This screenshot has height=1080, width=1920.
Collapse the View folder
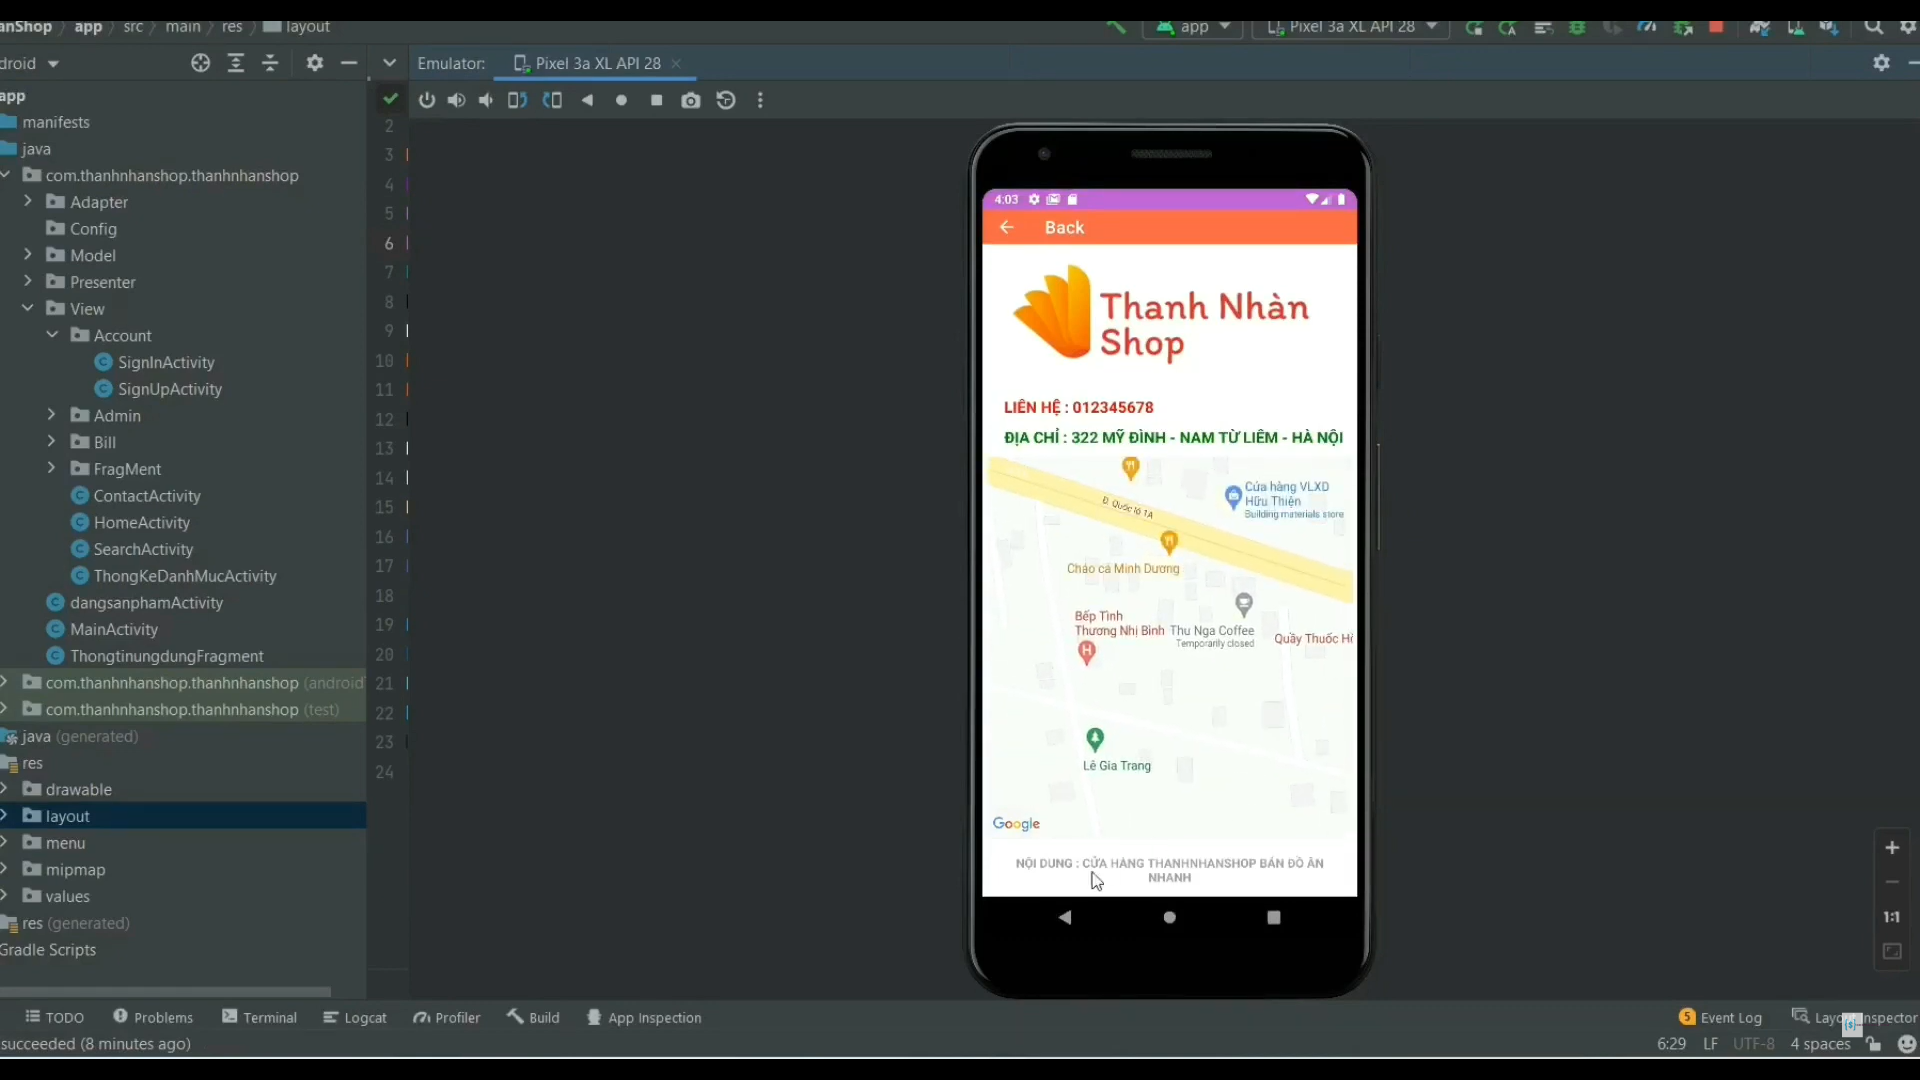[28, 308]
